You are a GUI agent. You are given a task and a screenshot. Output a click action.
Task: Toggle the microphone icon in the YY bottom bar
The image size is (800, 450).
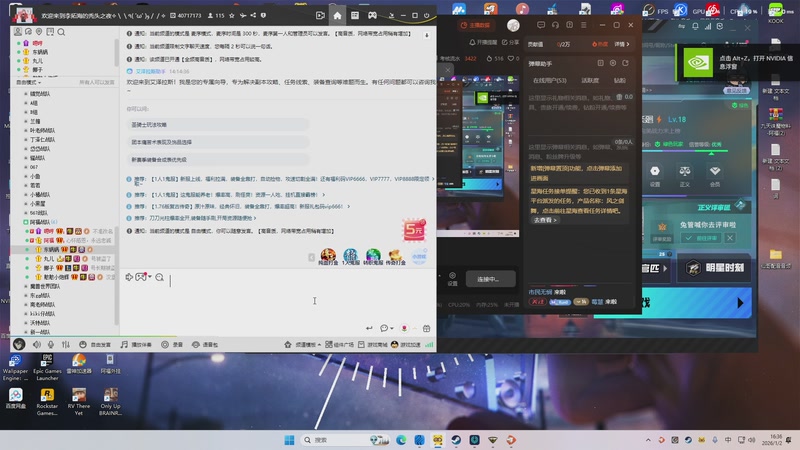(51, 344)
